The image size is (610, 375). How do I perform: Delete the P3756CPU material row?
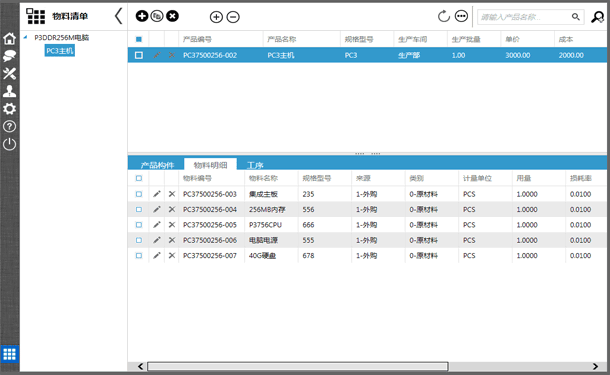[172, 224]
